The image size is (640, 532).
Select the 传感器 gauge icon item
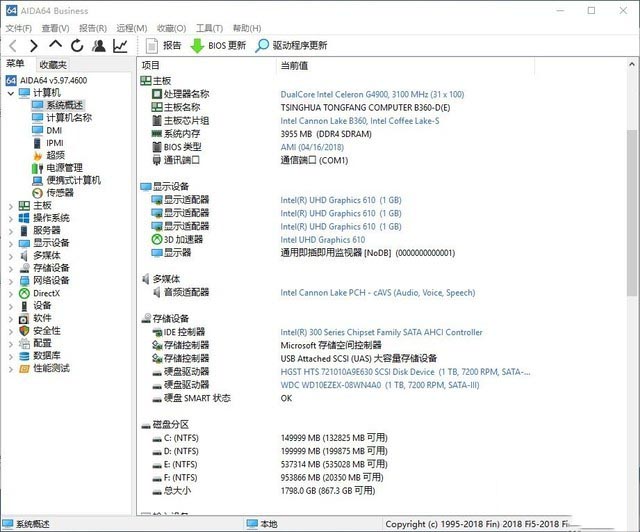coord(53,193)
